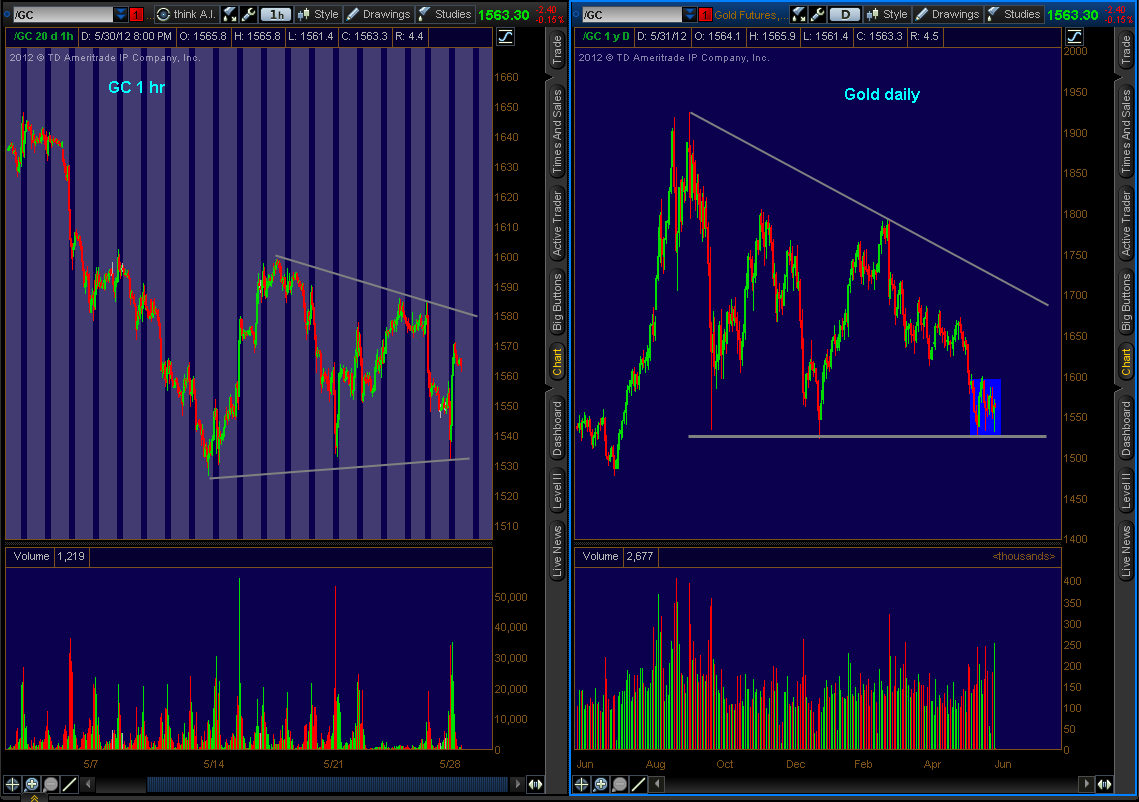Toggle the scale curve icon on left chart

pos(505,36)
